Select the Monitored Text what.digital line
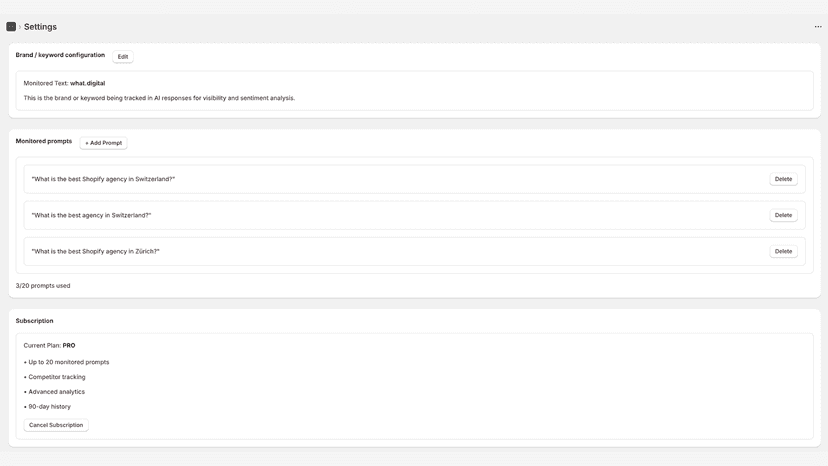This screenshot has height=466, width=828. 64,83
